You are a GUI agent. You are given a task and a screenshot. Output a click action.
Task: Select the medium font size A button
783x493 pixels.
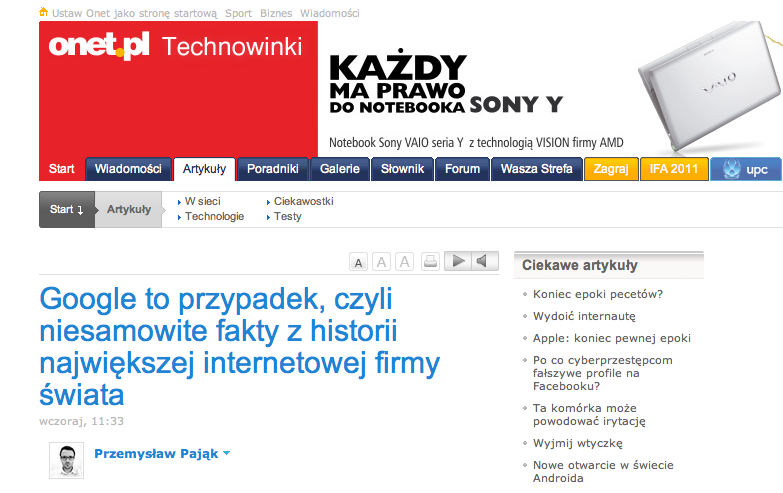click(382, 262)
